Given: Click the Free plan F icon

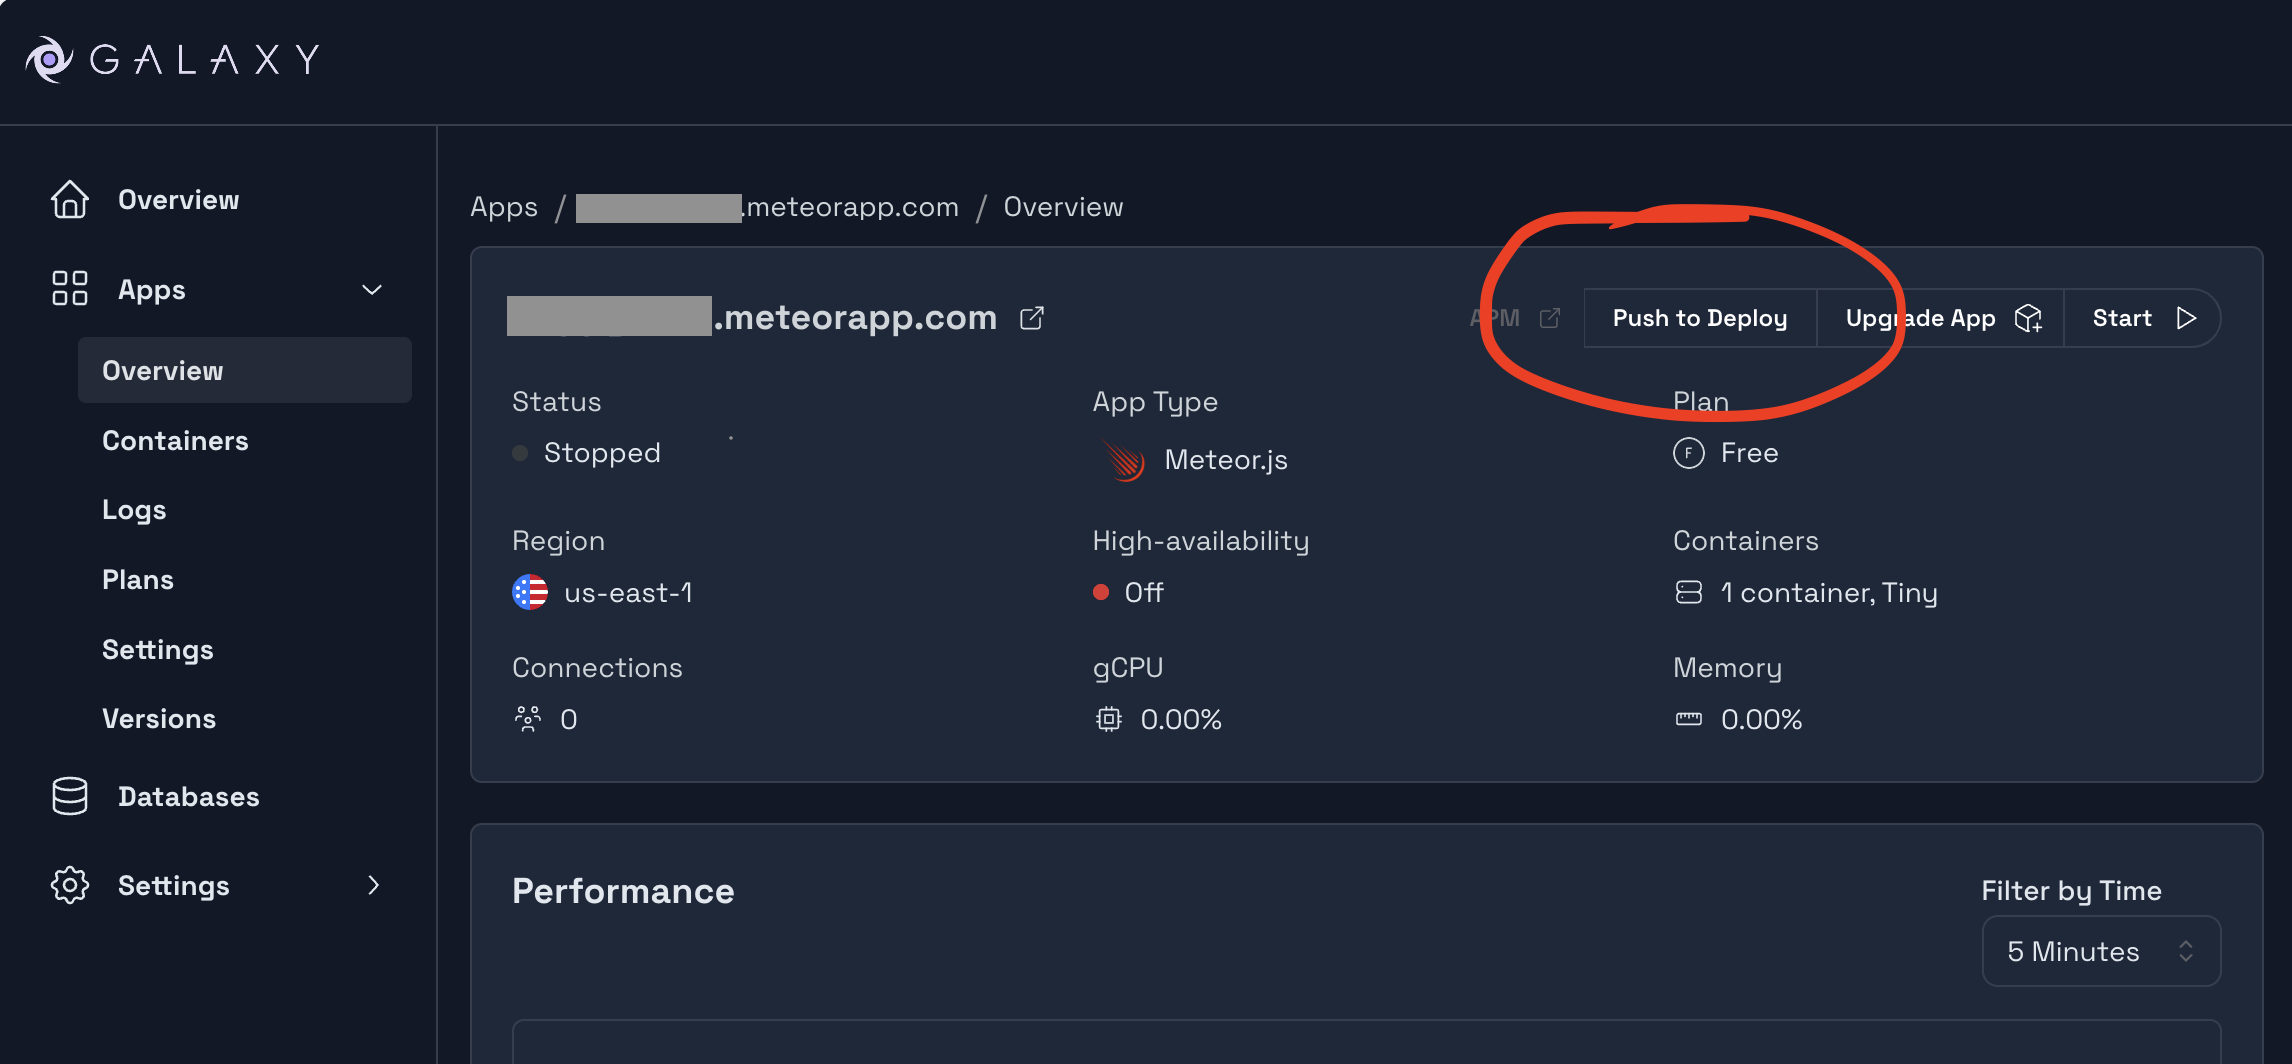Looking at the screenshot, I should (x=1689, y=453).
